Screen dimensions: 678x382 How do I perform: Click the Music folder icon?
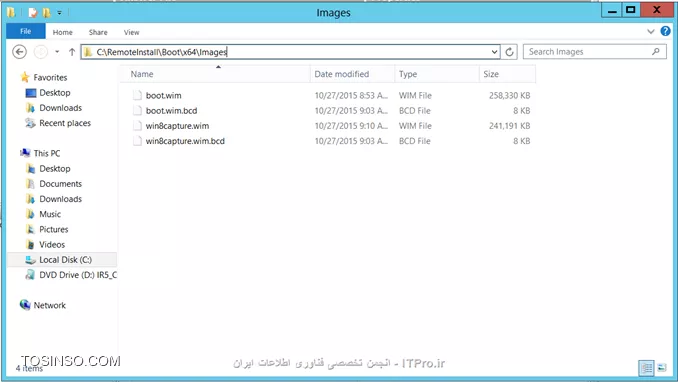click(30, 214)
